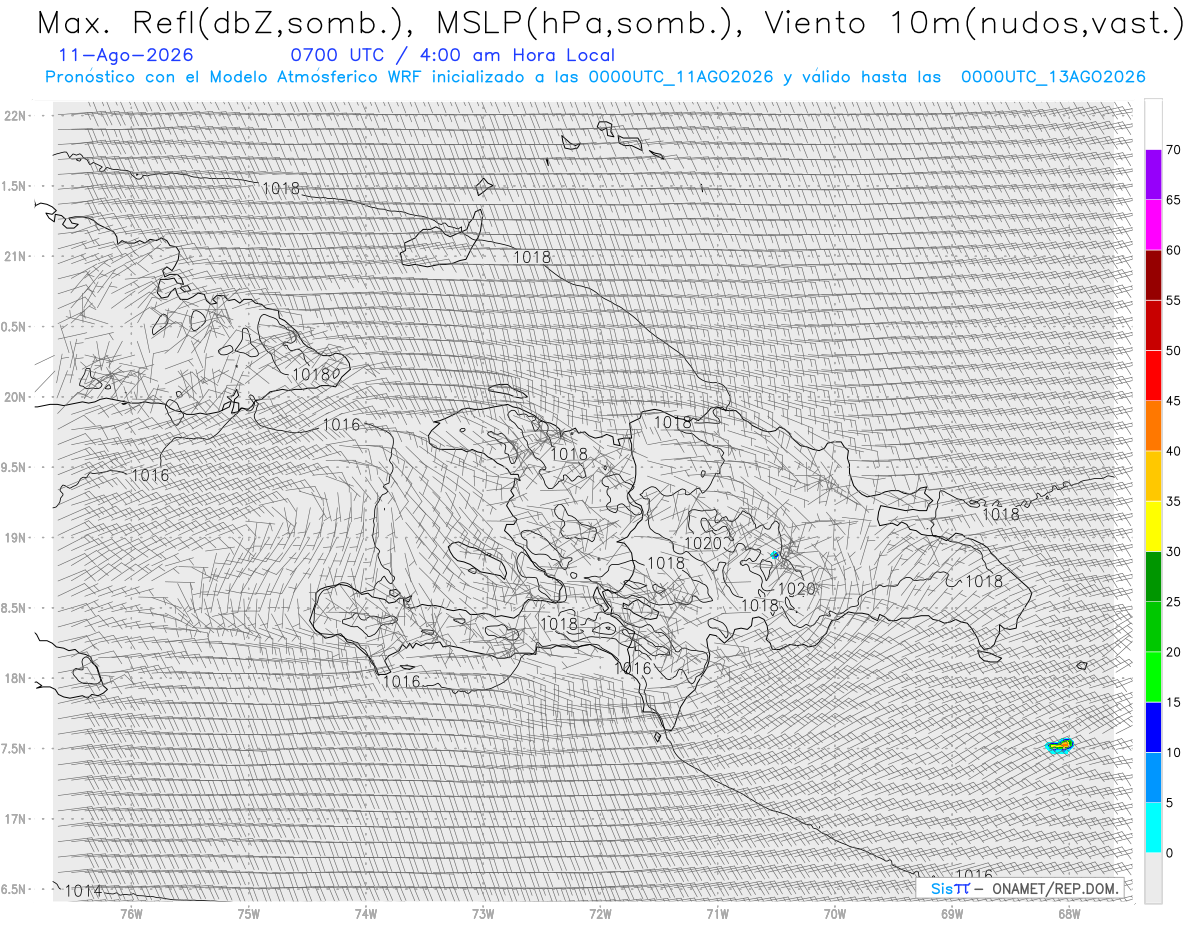The height and width of the screenshot is (927, 1200).
Task: Click the small cyan reflectivity cell over Hispaniola
Action: tap(774, 554)
